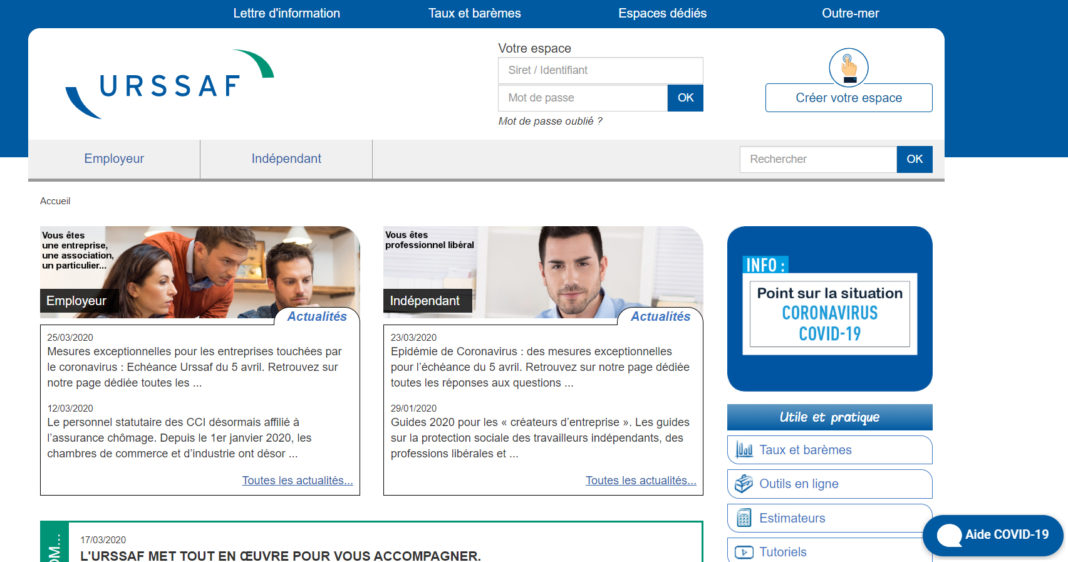Click OK button next to Rechercher
Viewport: 1068px width, 562px height.
click(914, 159)
